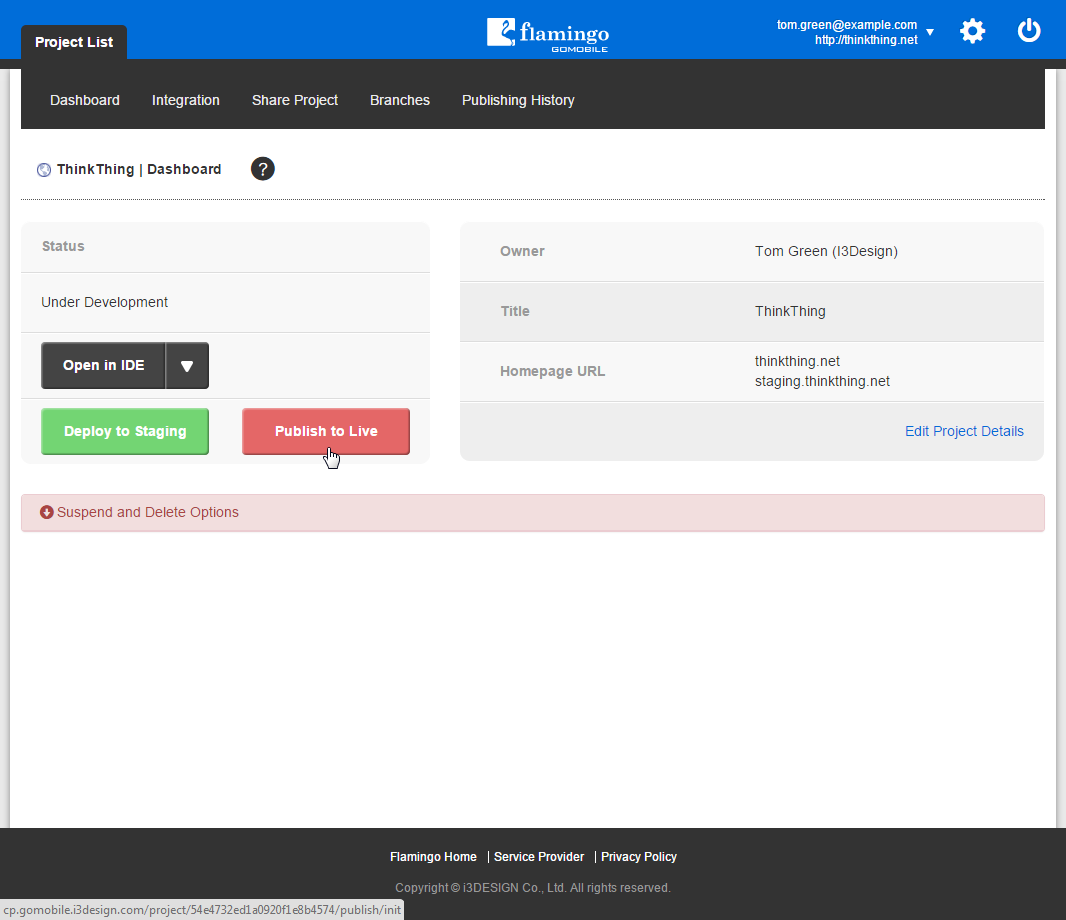The width and height of the screenshot is (1066, 920).
Task: Switch to the Project List tab
Action: 74,42
